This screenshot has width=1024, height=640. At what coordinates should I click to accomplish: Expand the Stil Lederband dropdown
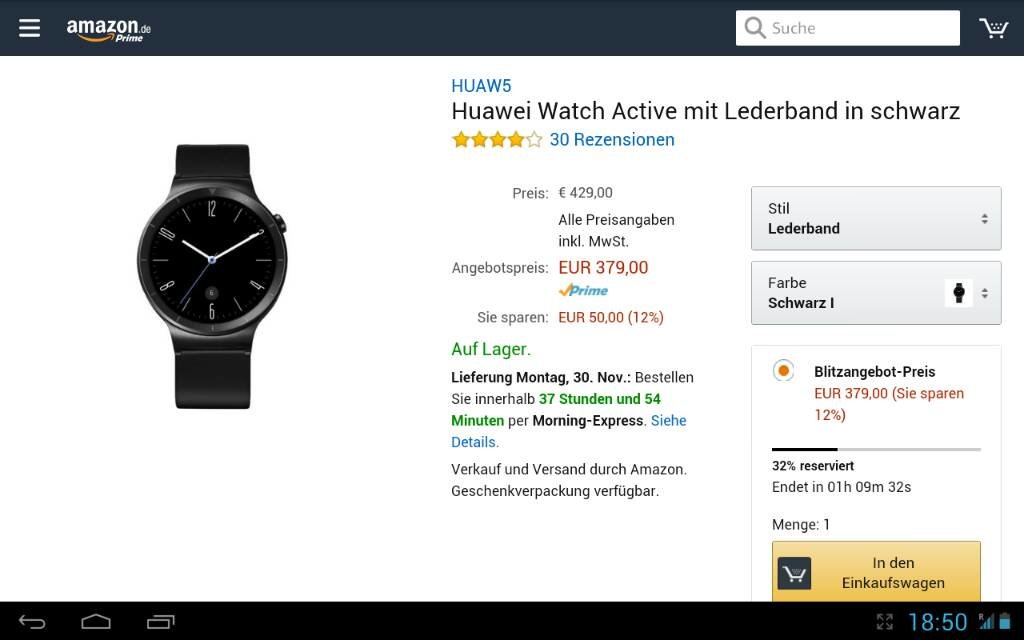pos(876,218)
